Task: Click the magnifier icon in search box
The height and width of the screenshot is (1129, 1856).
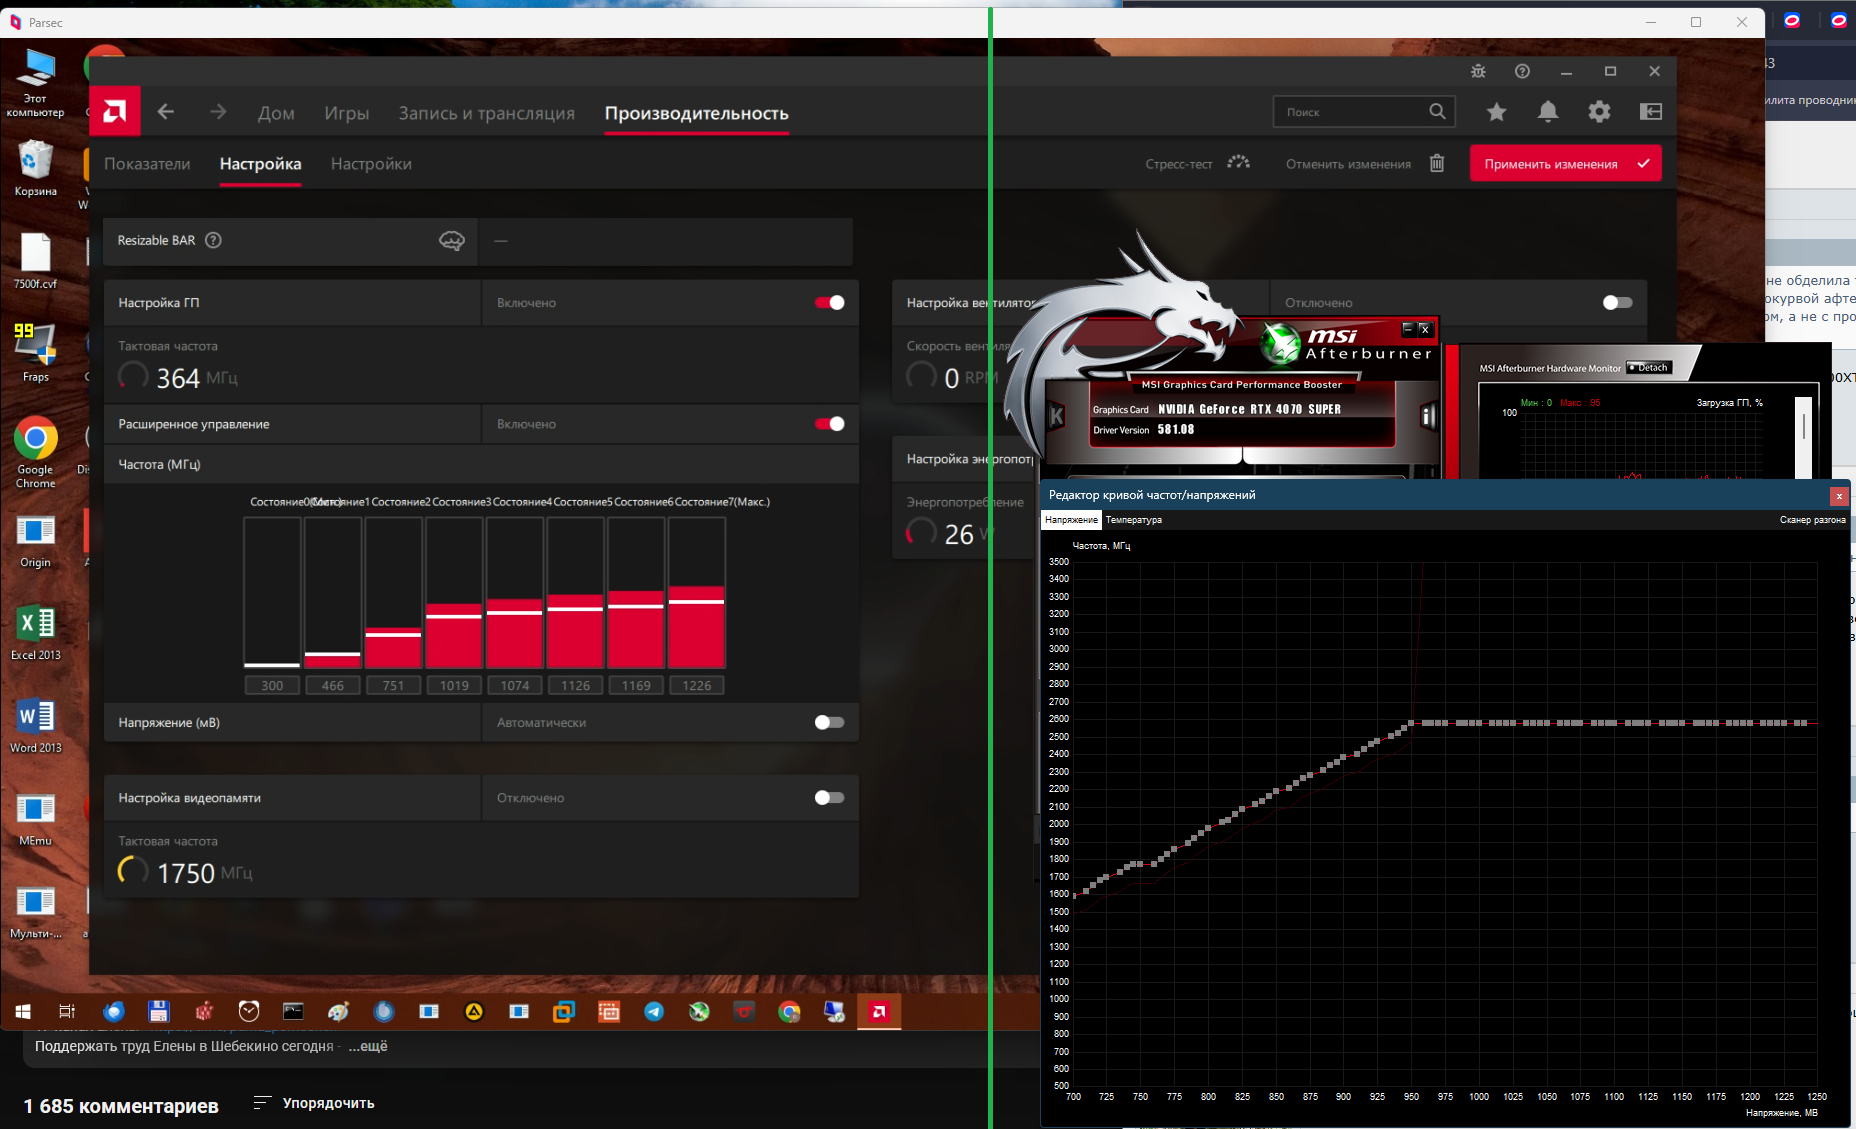Action: [x=1437, y=112]
